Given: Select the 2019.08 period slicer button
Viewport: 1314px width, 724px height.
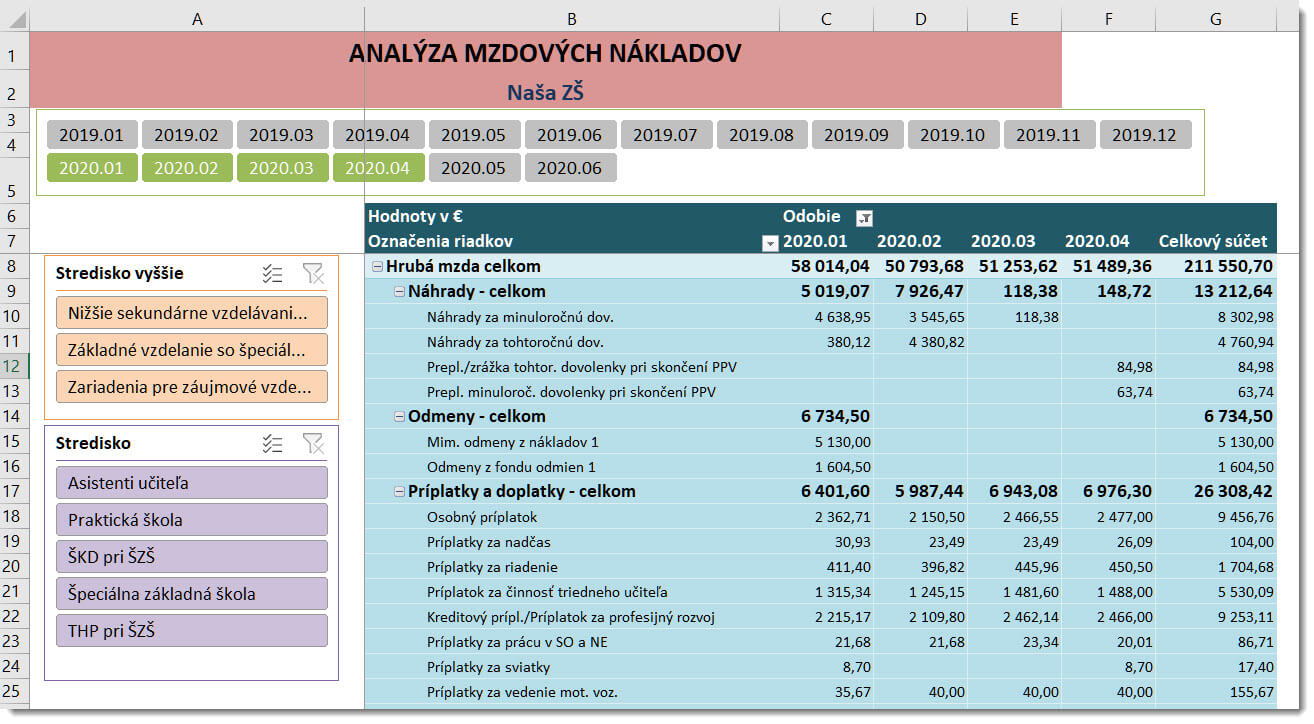Looking at the screenshot, I should click(x=762, y=135).
